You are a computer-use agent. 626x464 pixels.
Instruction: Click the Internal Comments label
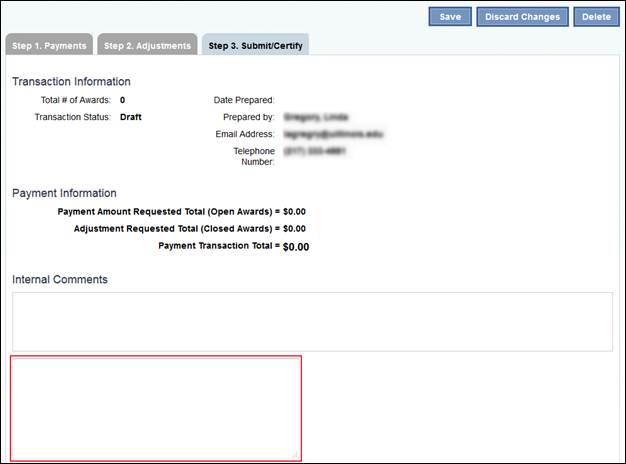59,279
